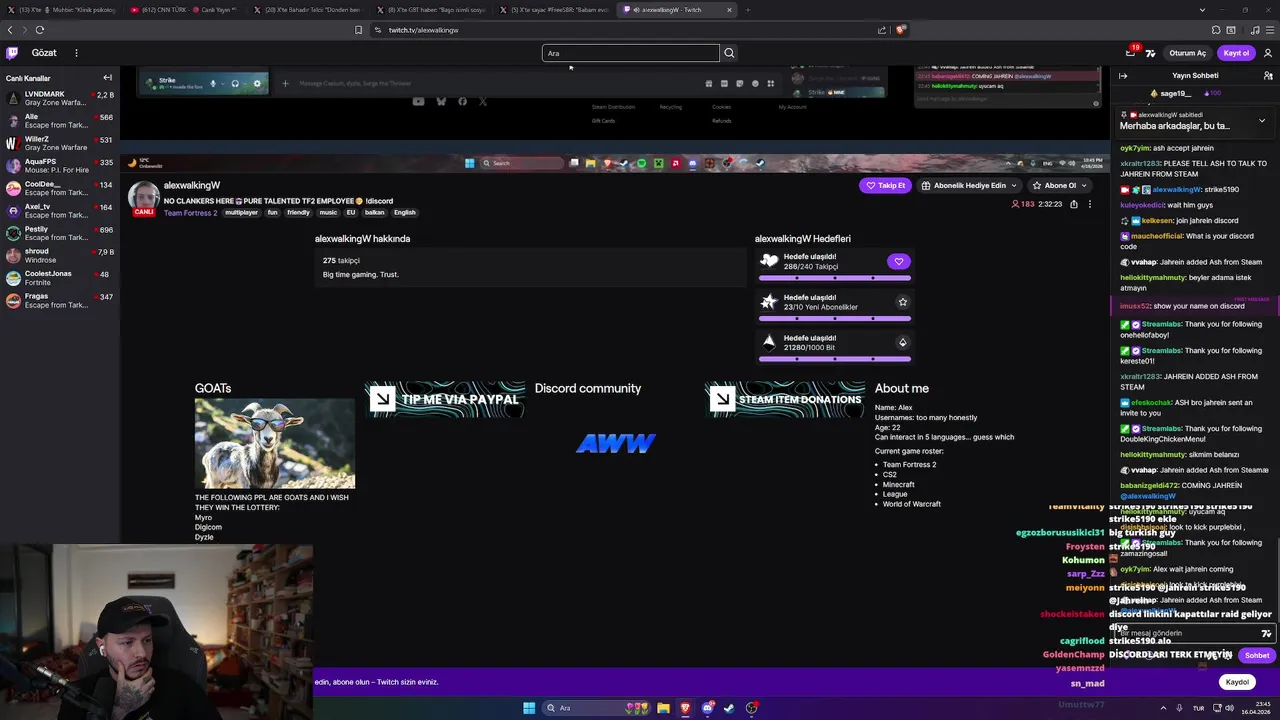Click the goat with sunglasses image
The height and width of the screenshot is (720, 1280).
click(275, 443)
